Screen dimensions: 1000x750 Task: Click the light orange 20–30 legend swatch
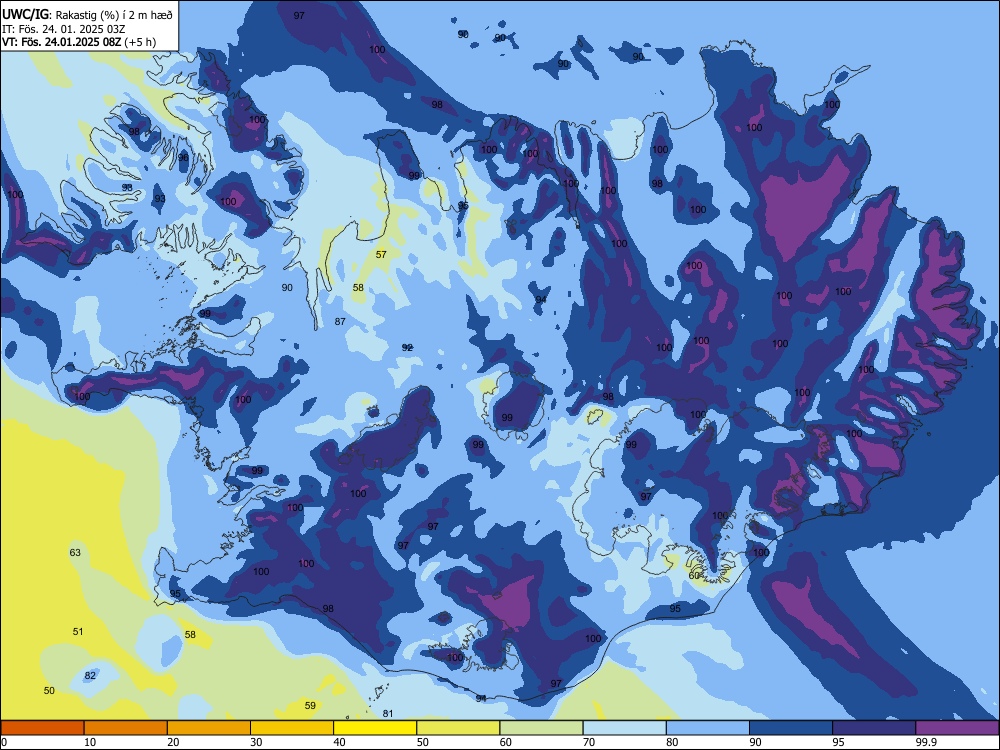point(209,728)
